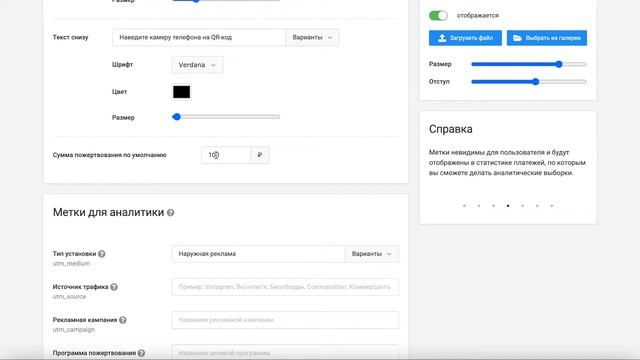
Task: Select second dot in Справка carousel
Action: (479, 206)
